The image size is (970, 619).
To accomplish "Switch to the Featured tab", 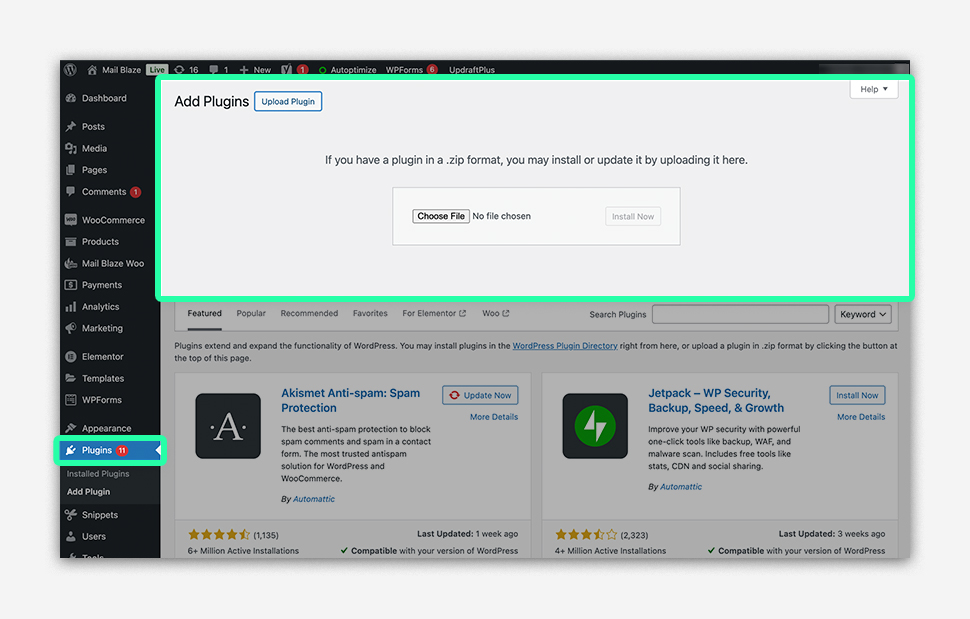I will click(205, 314).
